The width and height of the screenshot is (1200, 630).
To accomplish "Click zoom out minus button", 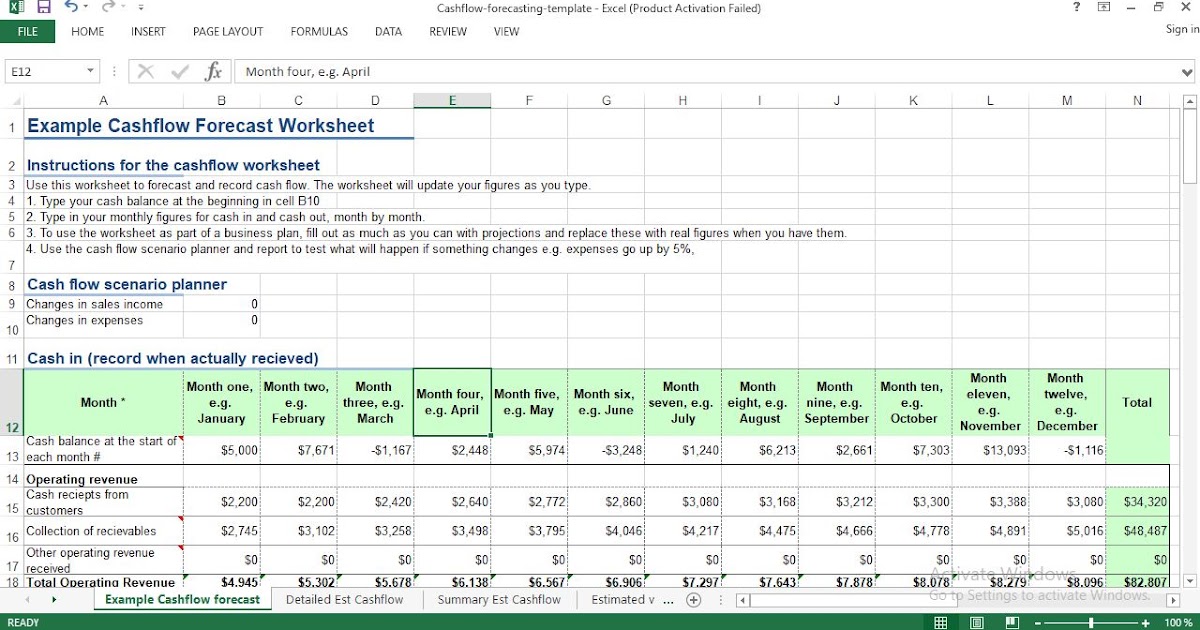I will coord(1040,622).
